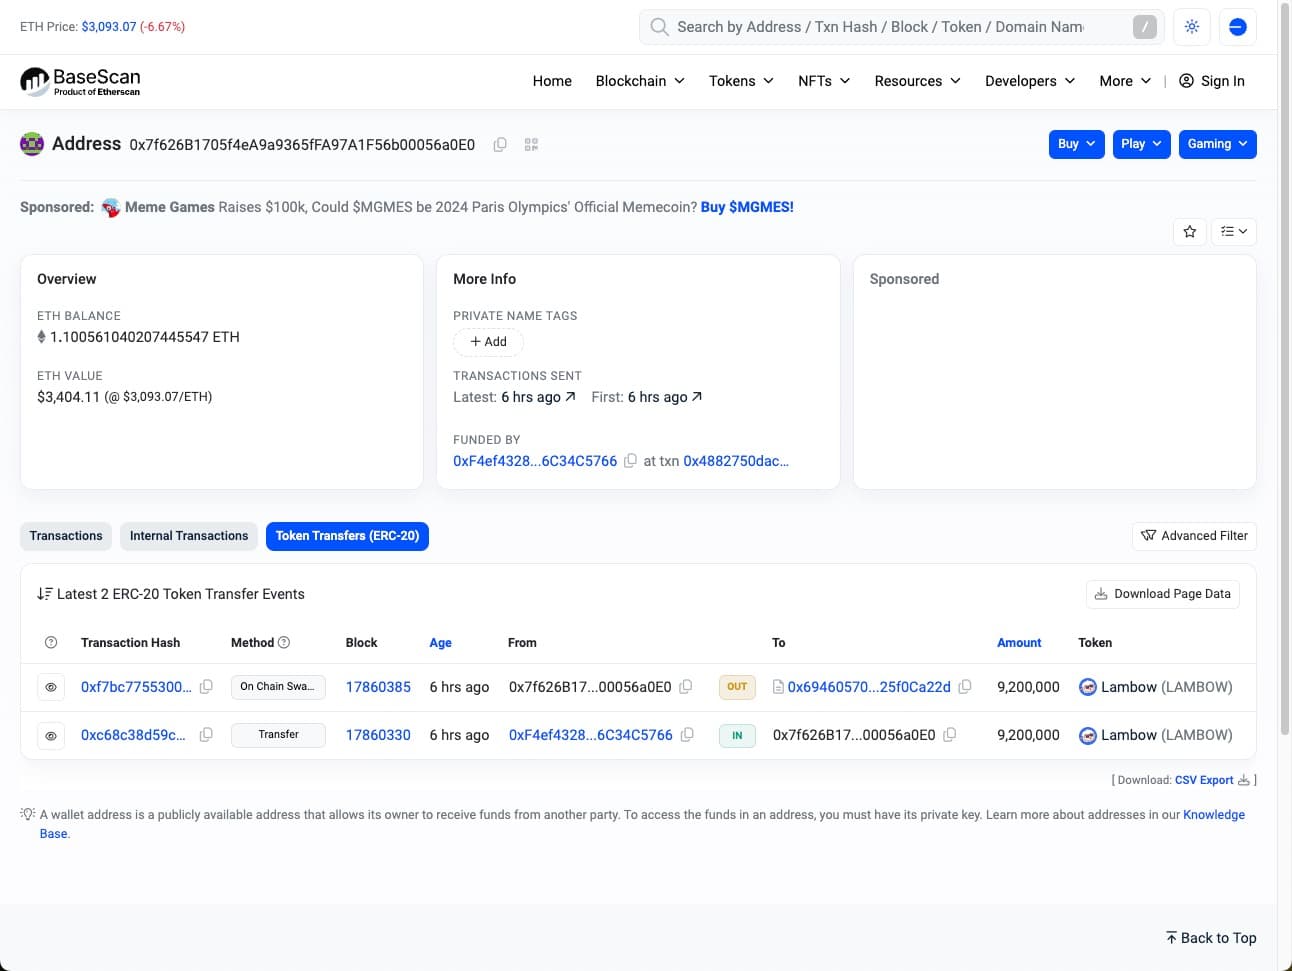The image size is (1292, 971).
Task: Click the Age column header
Action: click(440, 643)
